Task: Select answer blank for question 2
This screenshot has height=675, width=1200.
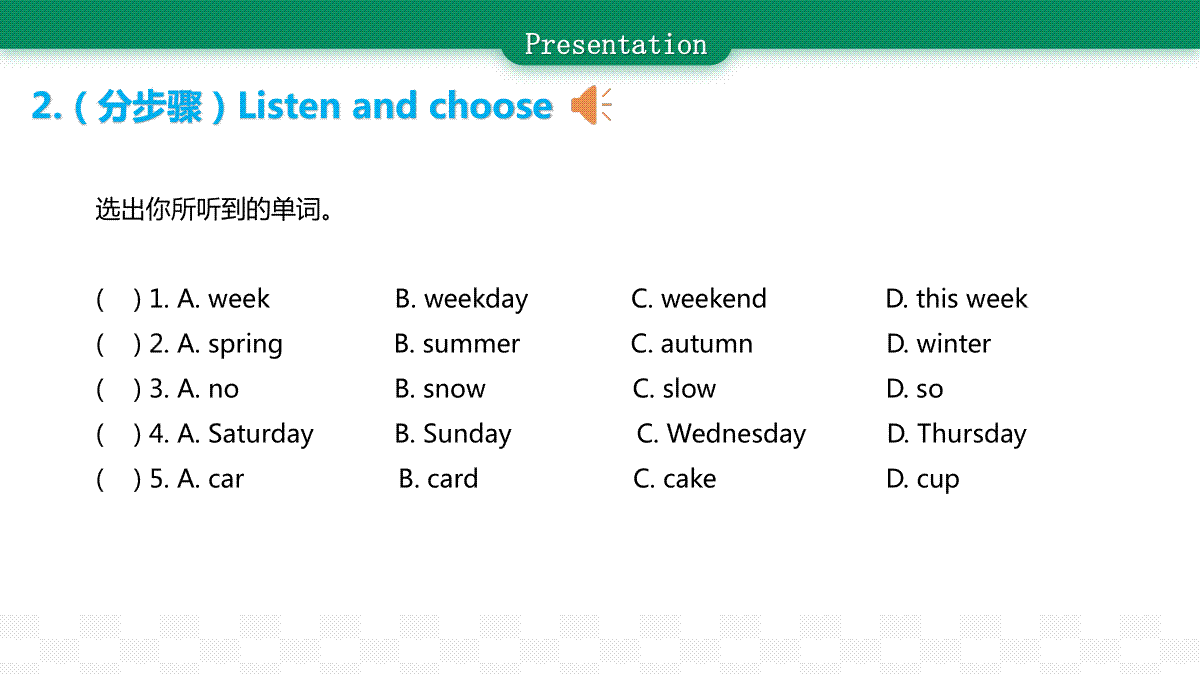Action: pyautogui.click(x=118, y=344)
